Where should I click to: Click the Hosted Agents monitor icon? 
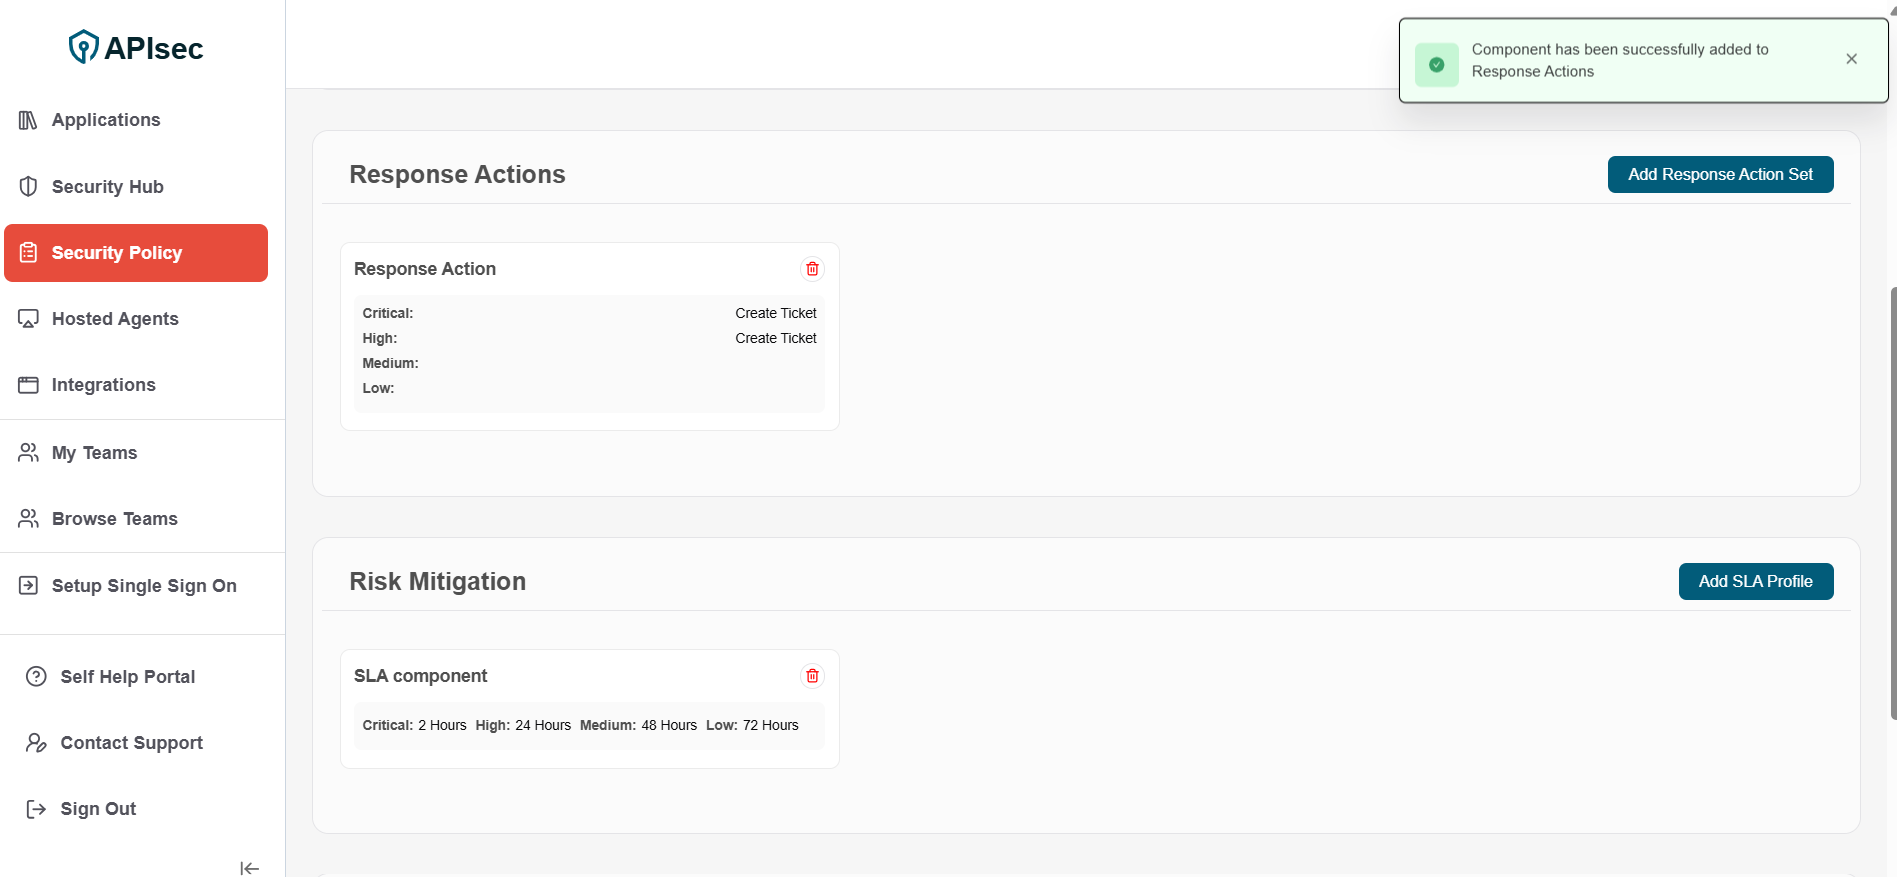click(x=28, y=319)
